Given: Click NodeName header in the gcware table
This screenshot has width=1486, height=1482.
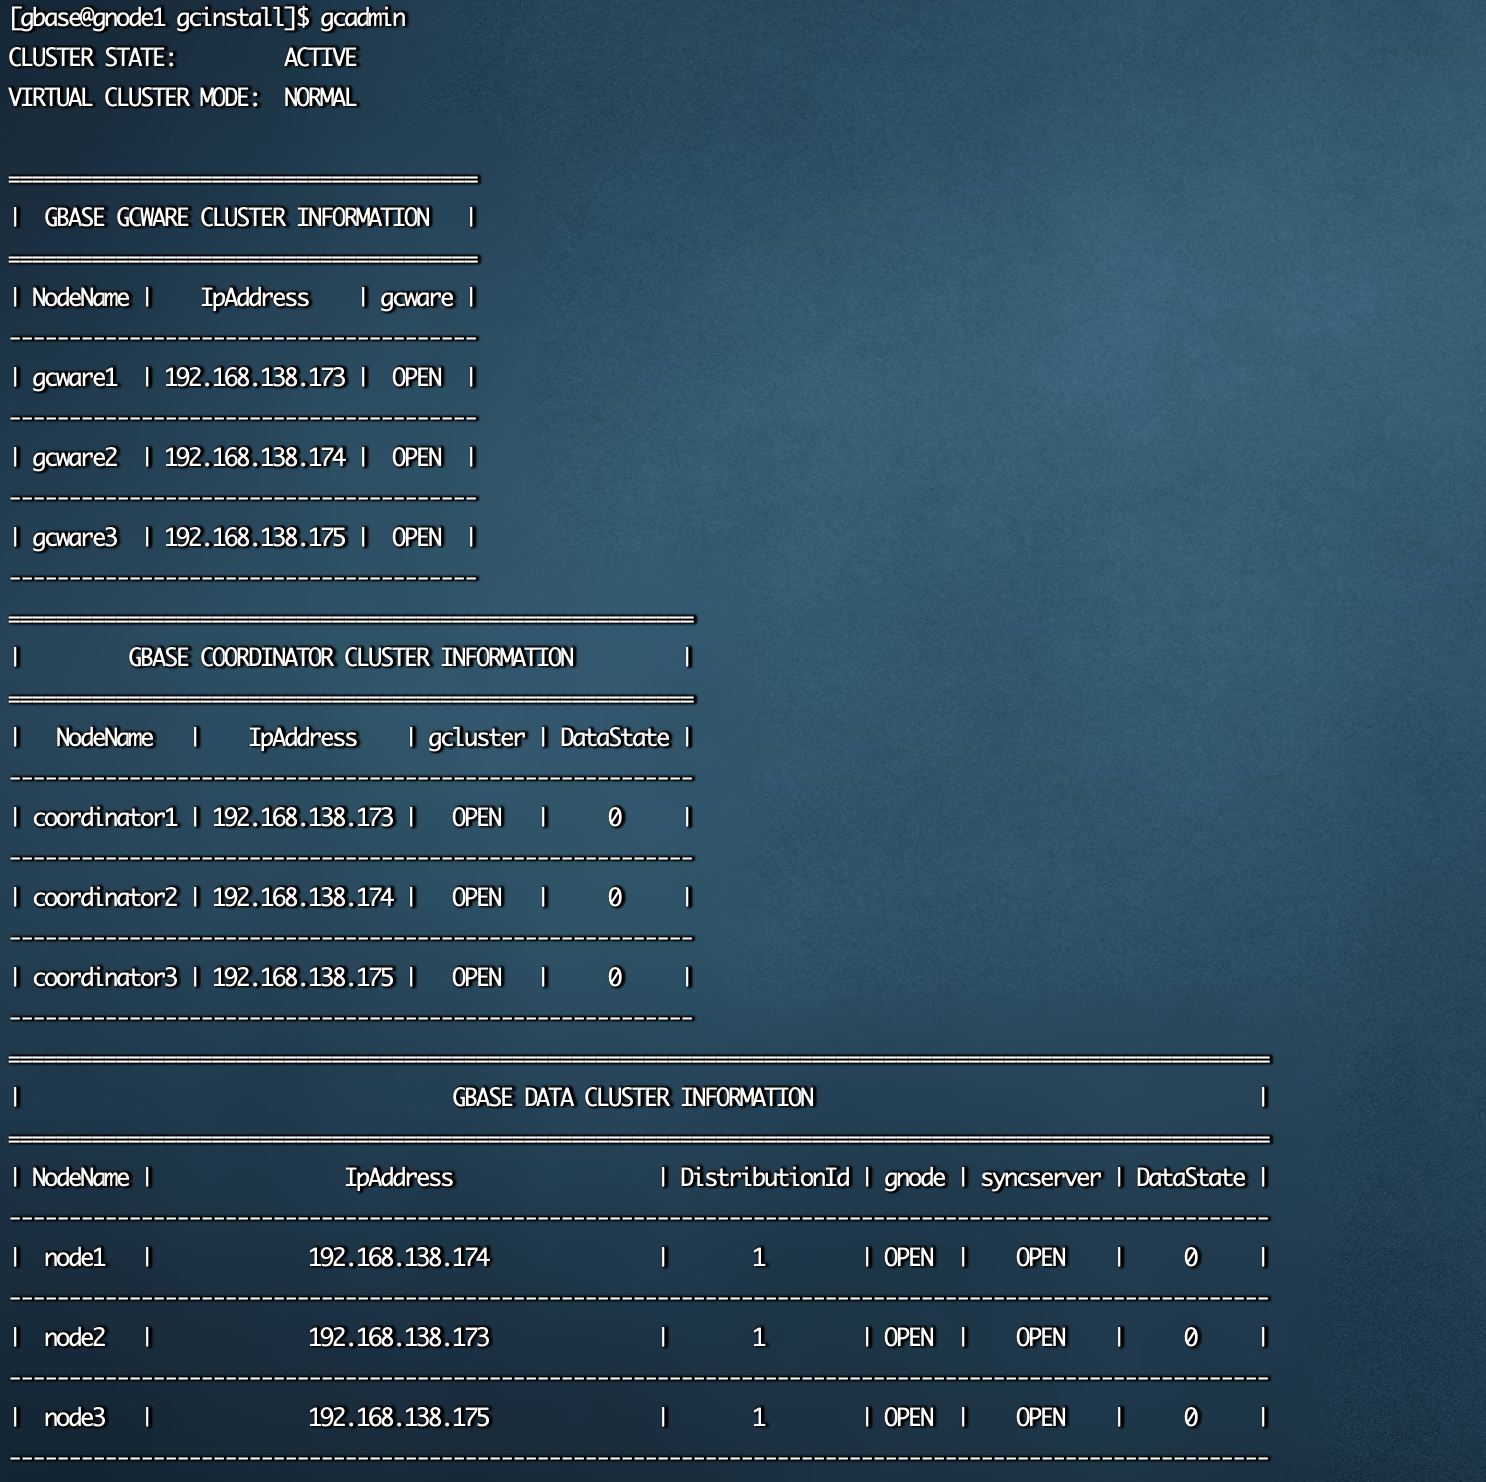Looking at the screenshot, I should pyautogui.click(x=81, y=298).
